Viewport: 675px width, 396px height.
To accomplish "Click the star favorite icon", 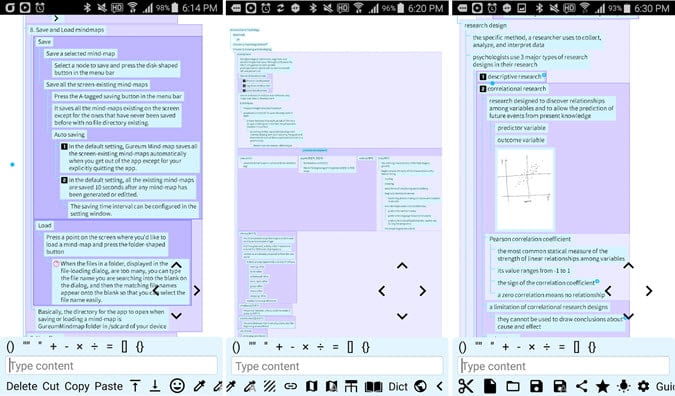I will (x=603, y=386).
